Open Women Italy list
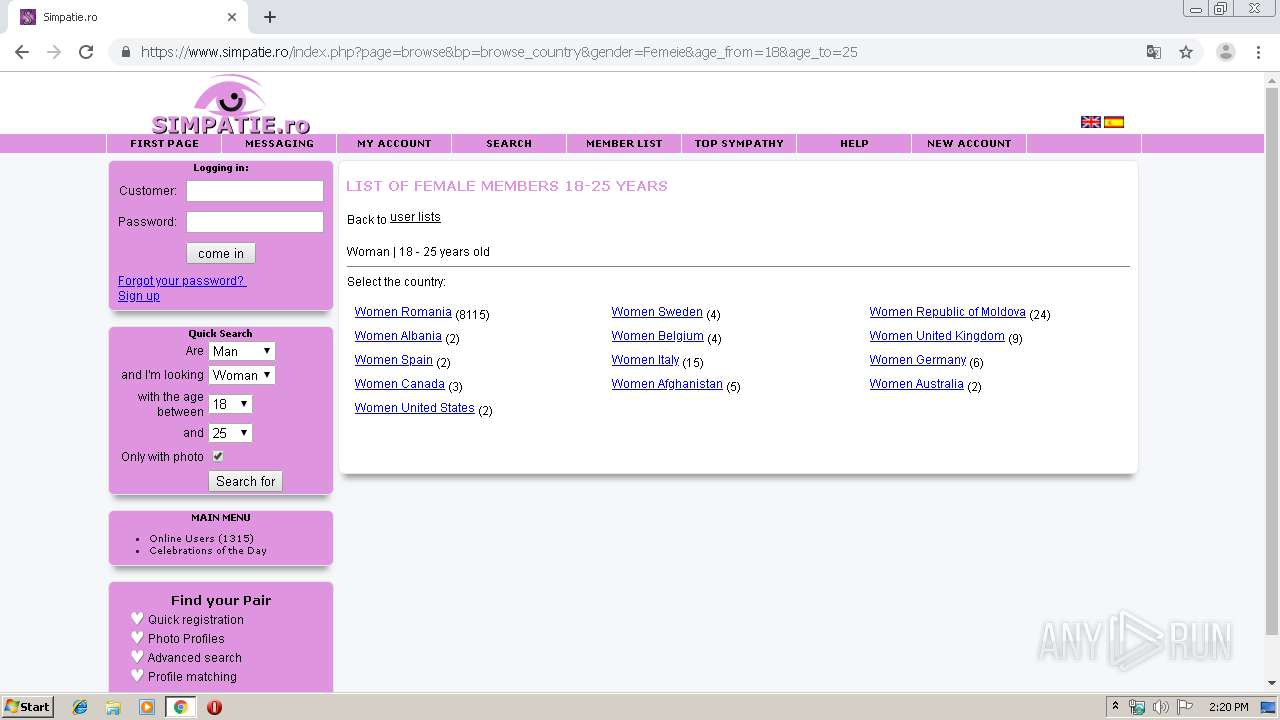Viewport: 1280px width, 720px height. [x=645, y=360]
